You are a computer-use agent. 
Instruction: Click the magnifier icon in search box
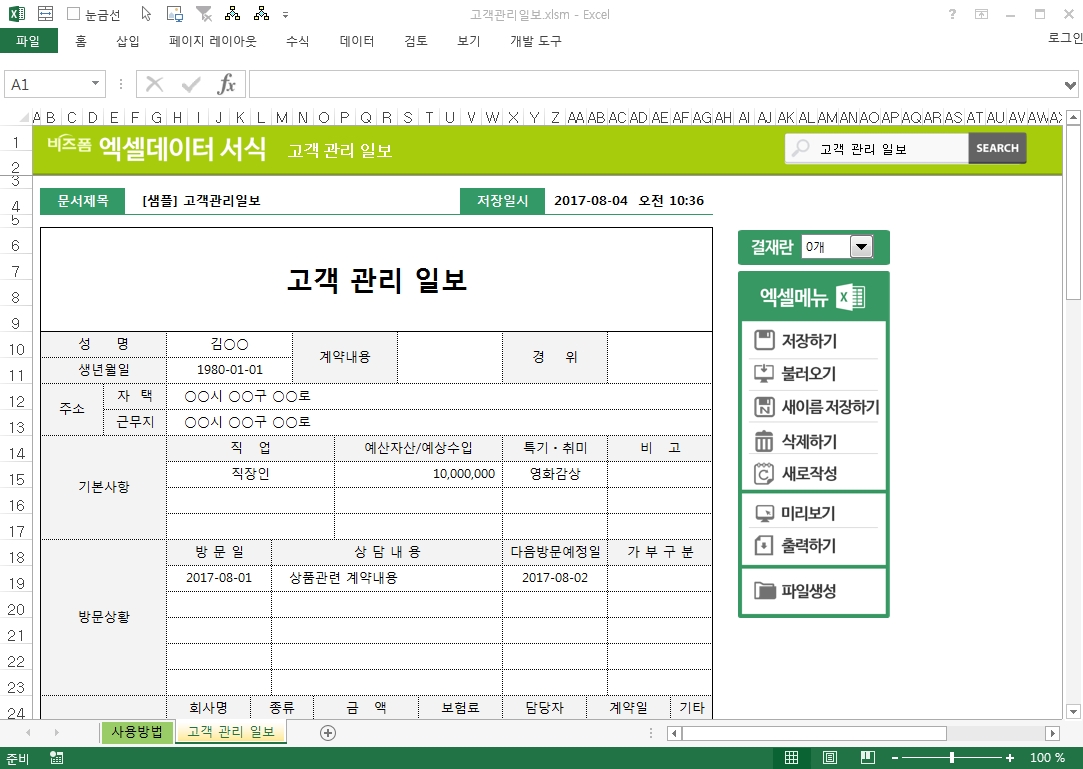pyautogui.click(x=801, y=148)
